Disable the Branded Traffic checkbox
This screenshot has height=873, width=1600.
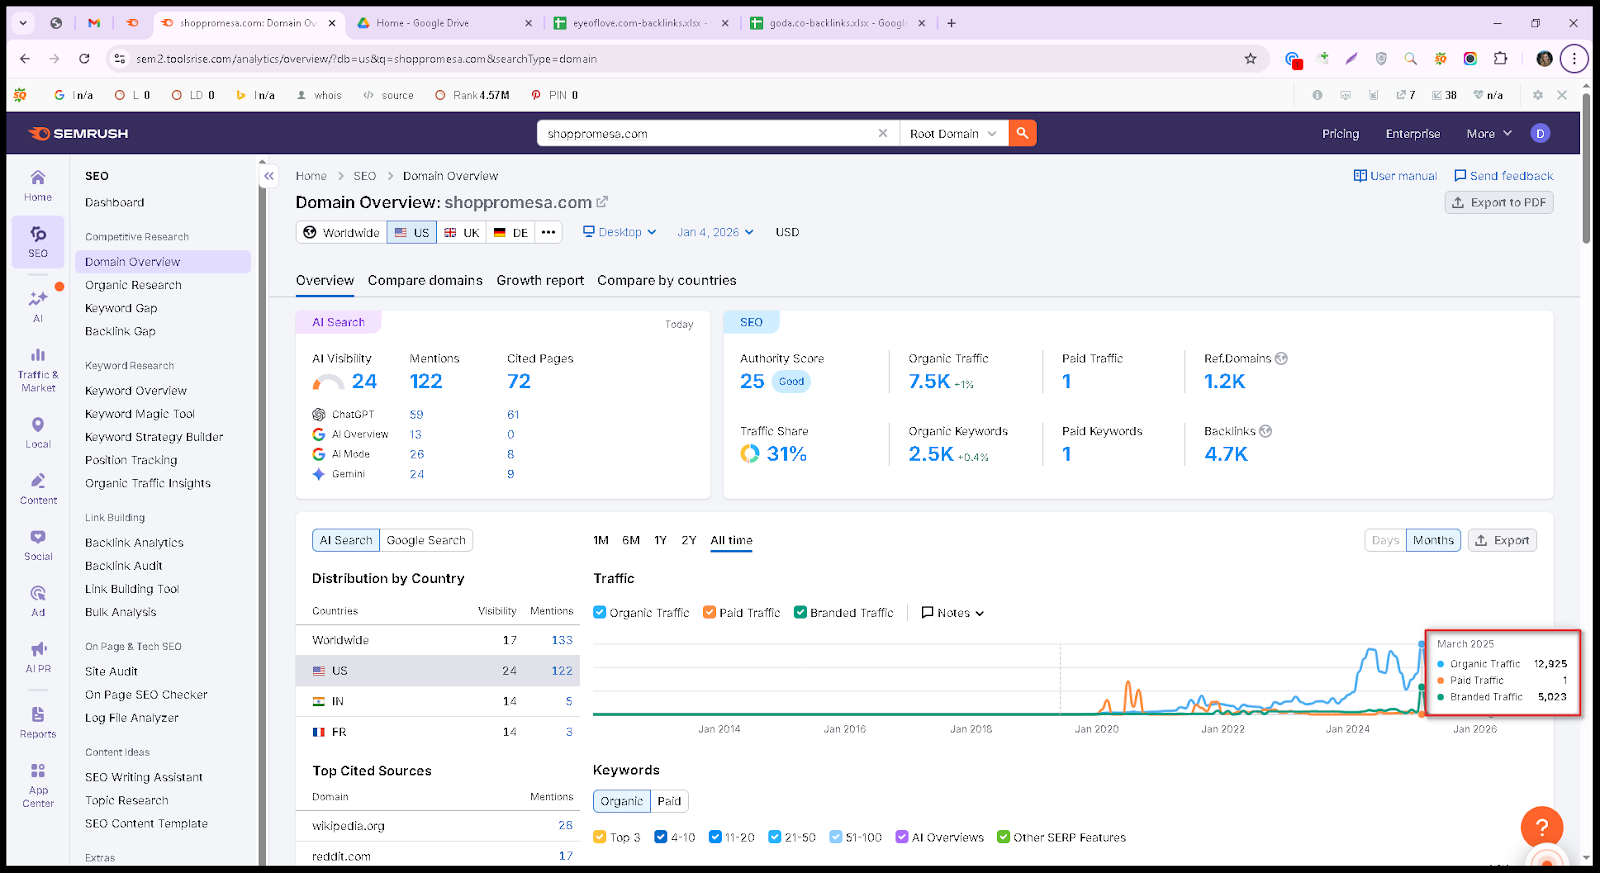click(x=800, y=612)
